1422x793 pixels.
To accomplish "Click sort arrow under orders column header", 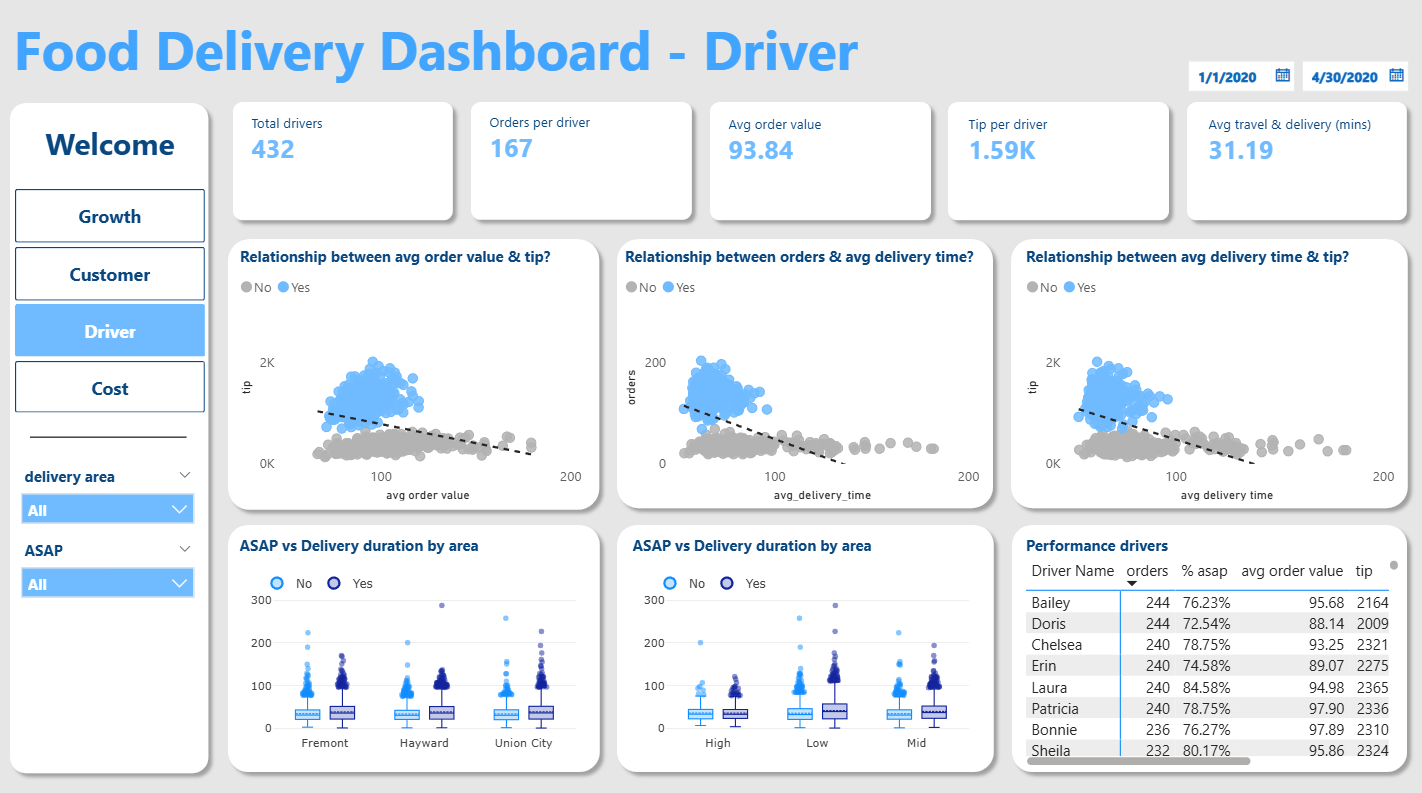I will click(x=1132, y=584).
